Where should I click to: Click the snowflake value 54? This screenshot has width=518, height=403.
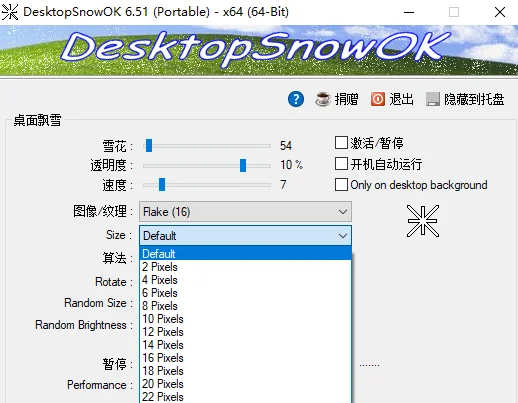click(286, 146)
